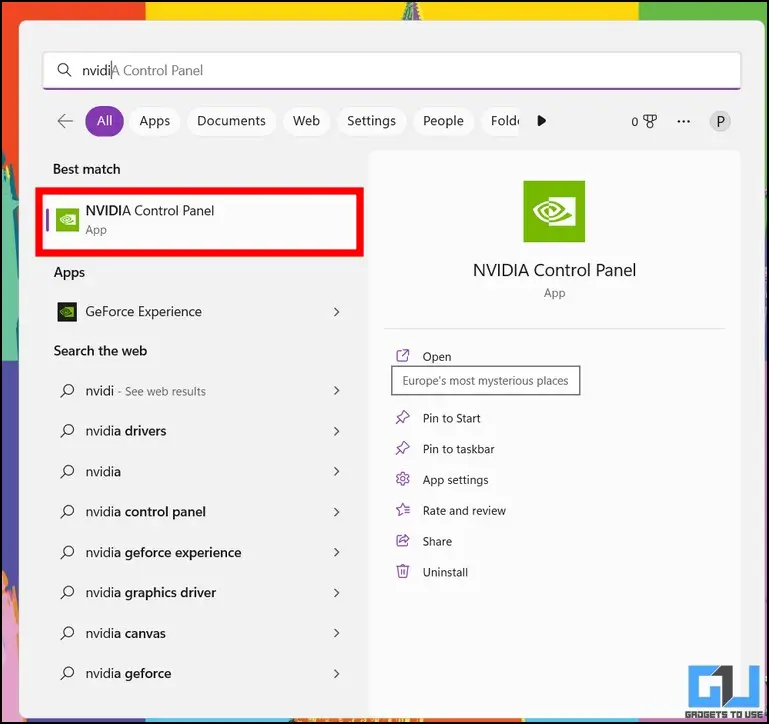Click 'nvidia canvas' suggestion text
This screenshot has width=769, height=724.
click(x=125, y=633)
